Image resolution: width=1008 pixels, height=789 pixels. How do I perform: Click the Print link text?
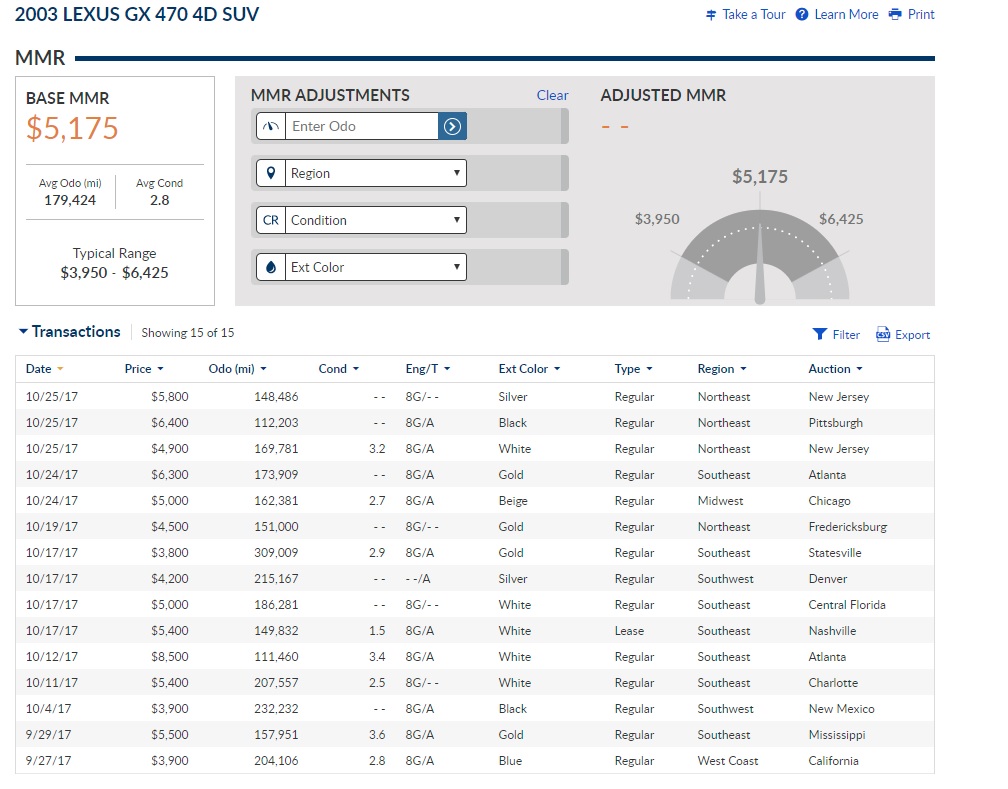pyautogui.click(x=921, y=14)
